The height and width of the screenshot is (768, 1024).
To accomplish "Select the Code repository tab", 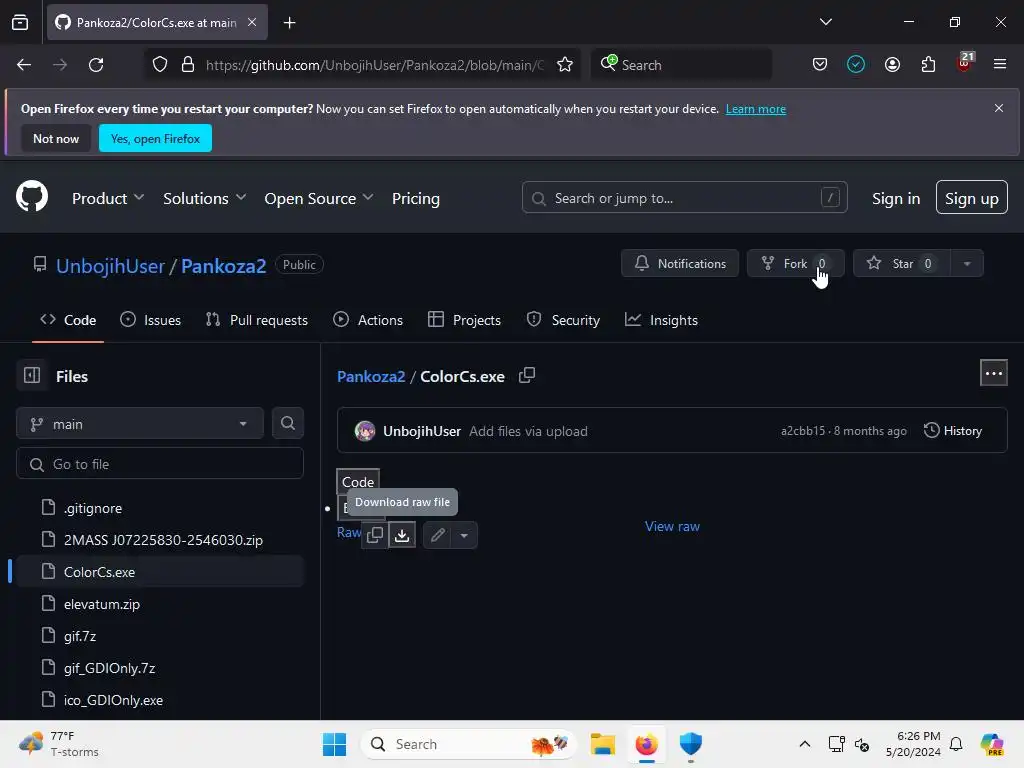I will 68,320.
